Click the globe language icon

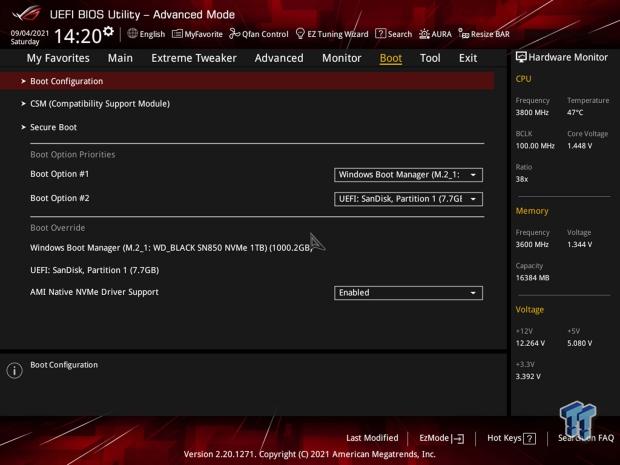[132, 34]
